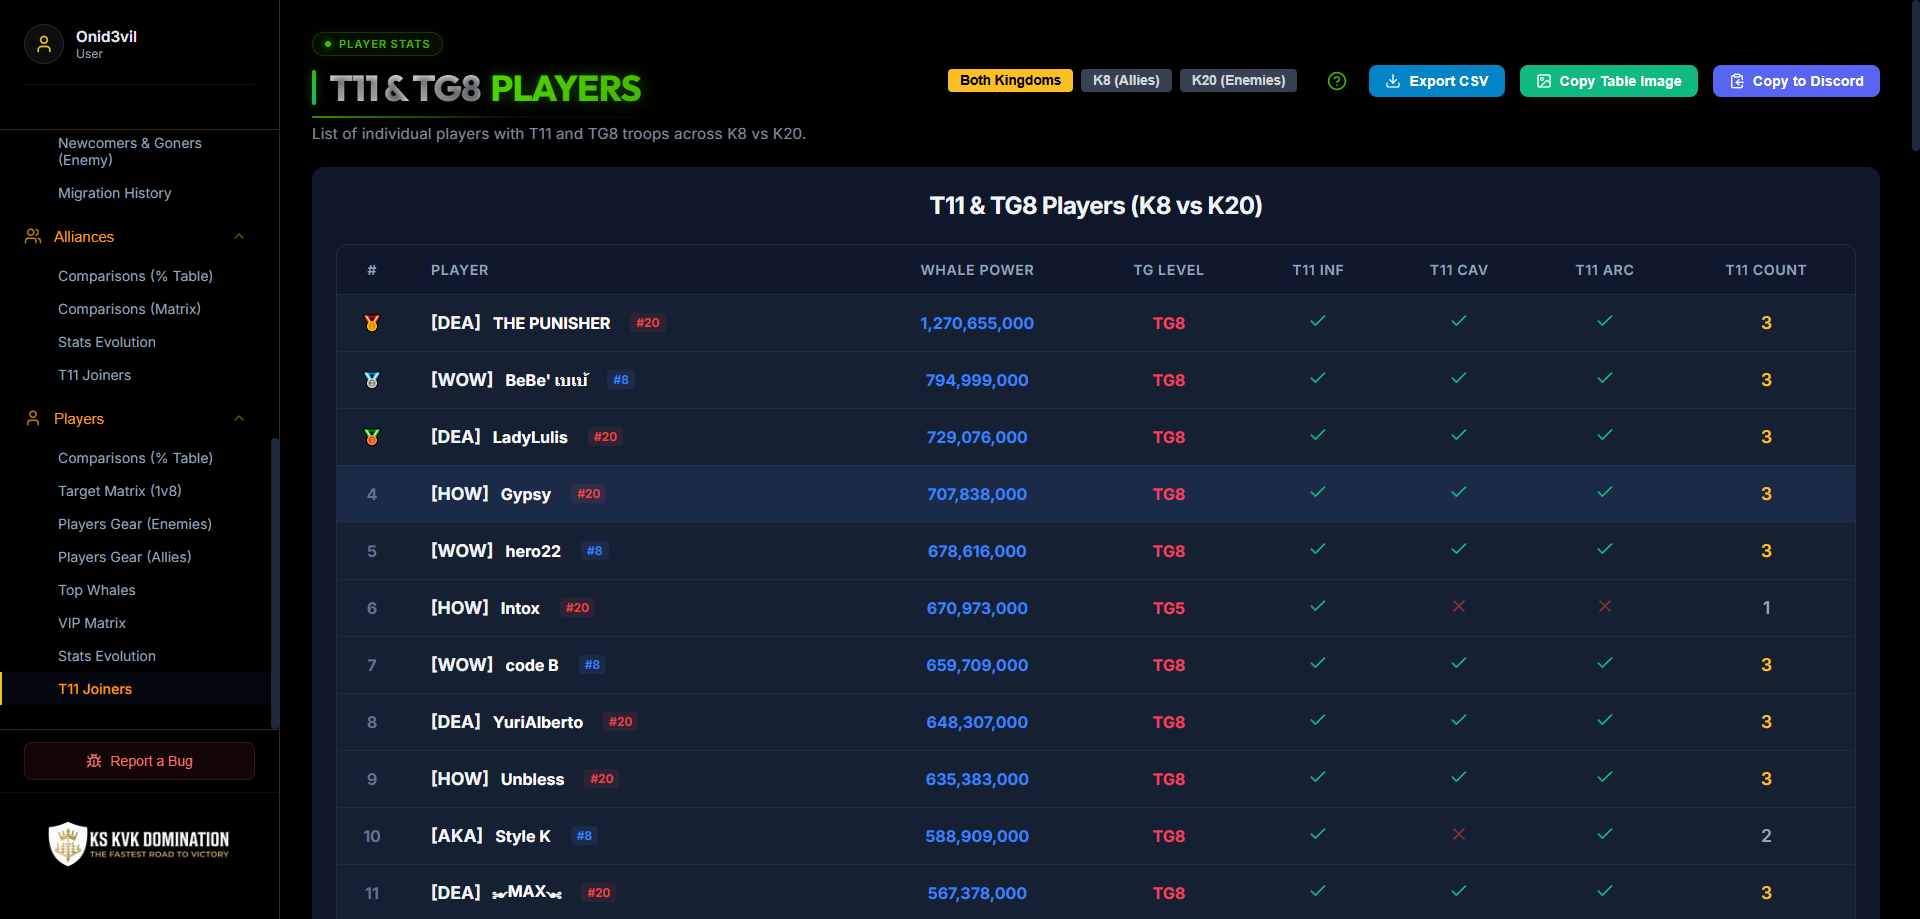
Task: Click the Players person icon in sidebar
Action: tap(33, 418)
